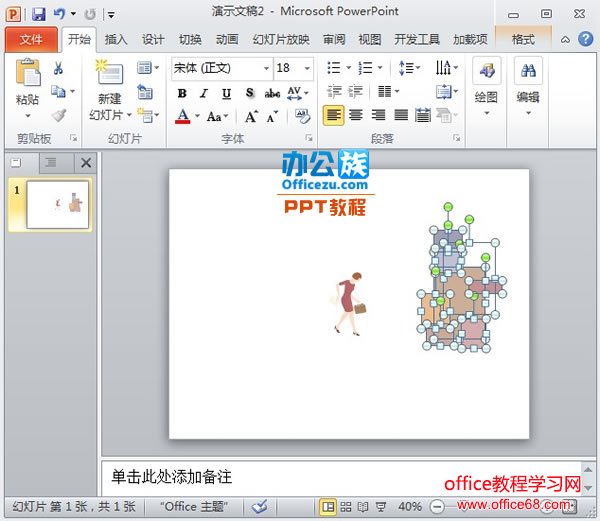Image resolution: width=600 pixels, height=521 pixels.
Task: Open Change Case Aa dropdown
Action: 217,116
